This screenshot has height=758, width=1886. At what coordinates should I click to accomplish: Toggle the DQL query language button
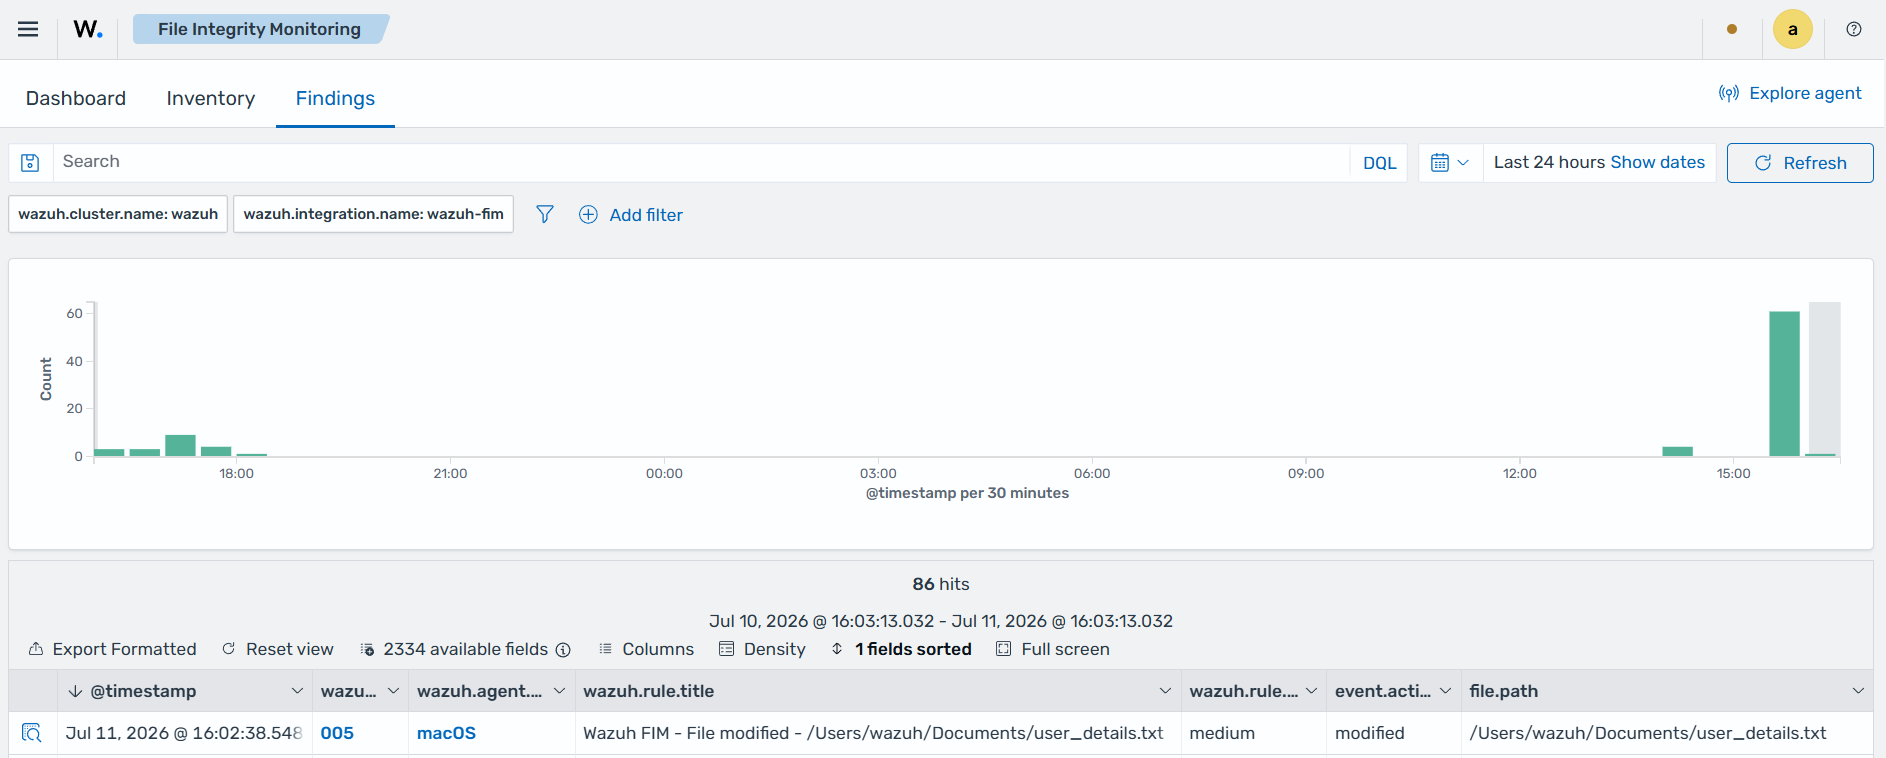click(x=1379, y=163)
